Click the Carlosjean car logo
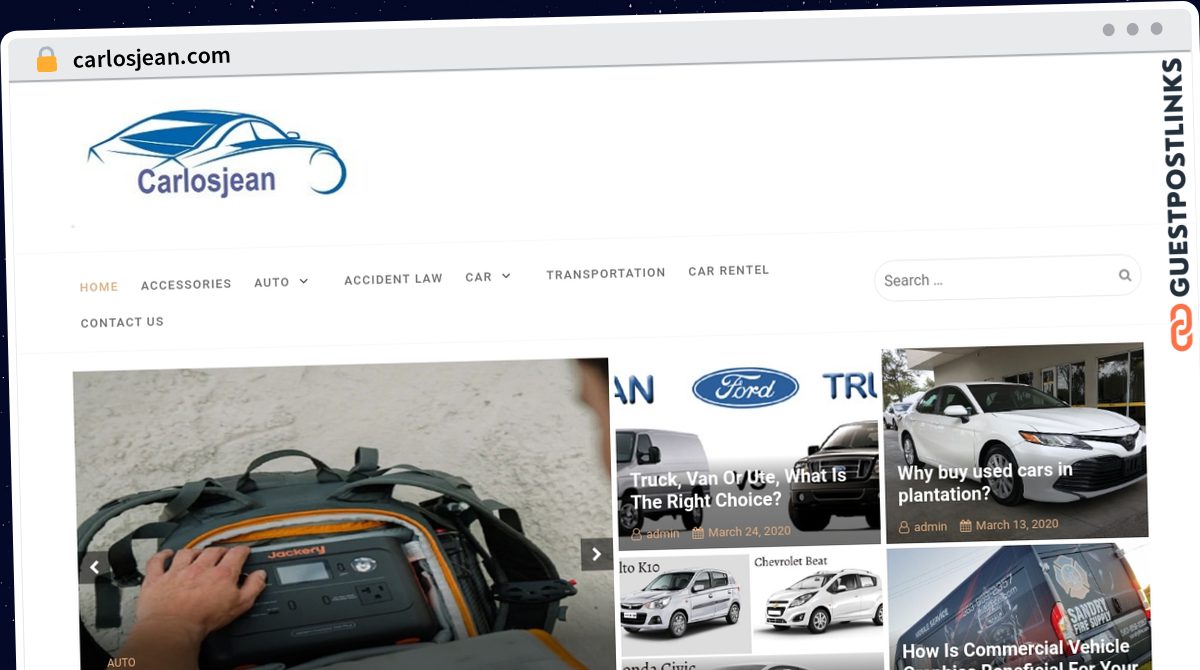Screen dimensions: 1200x670 tap(217, 152)
